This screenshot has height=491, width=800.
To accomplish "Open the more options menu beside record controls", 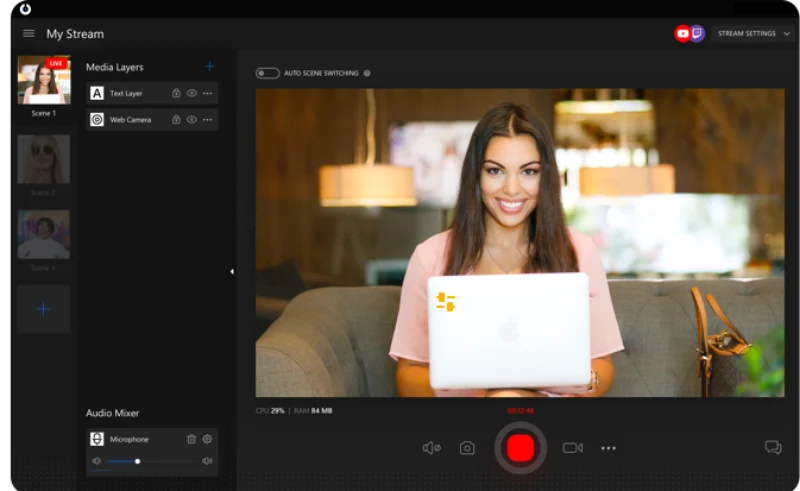I will pyautogui.click(x=608, y=448).
